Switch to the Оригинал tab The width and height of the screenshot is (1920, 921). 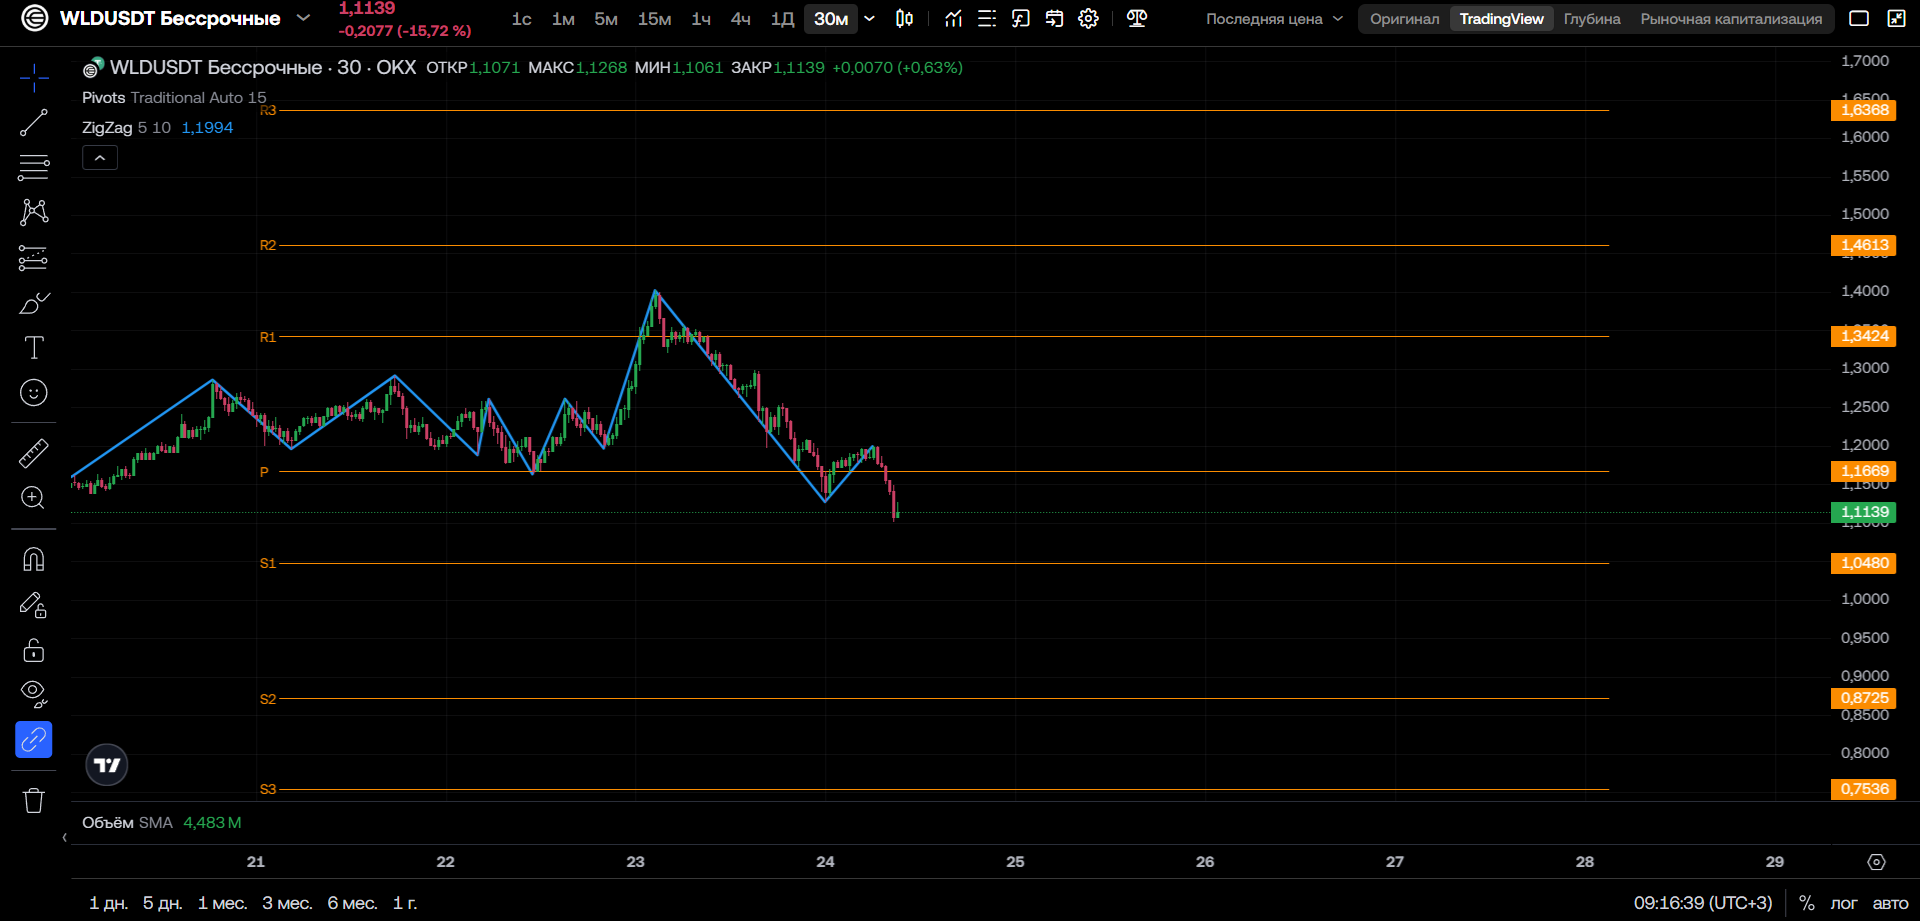tap(1404, 18)
